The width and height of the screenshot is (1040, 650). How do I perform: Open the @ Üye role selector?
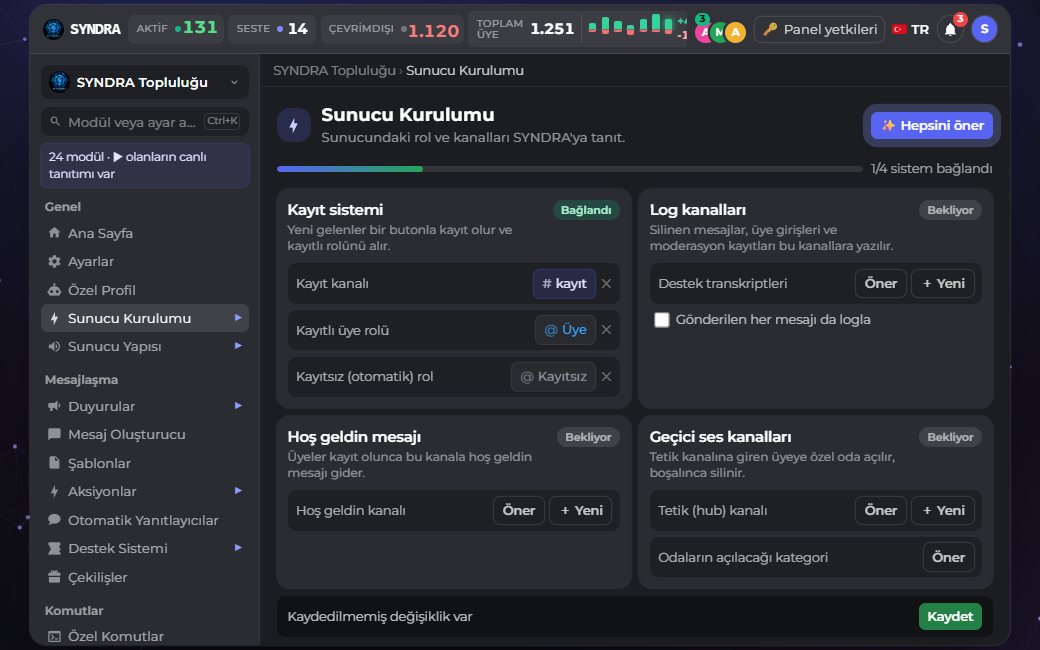565,330
